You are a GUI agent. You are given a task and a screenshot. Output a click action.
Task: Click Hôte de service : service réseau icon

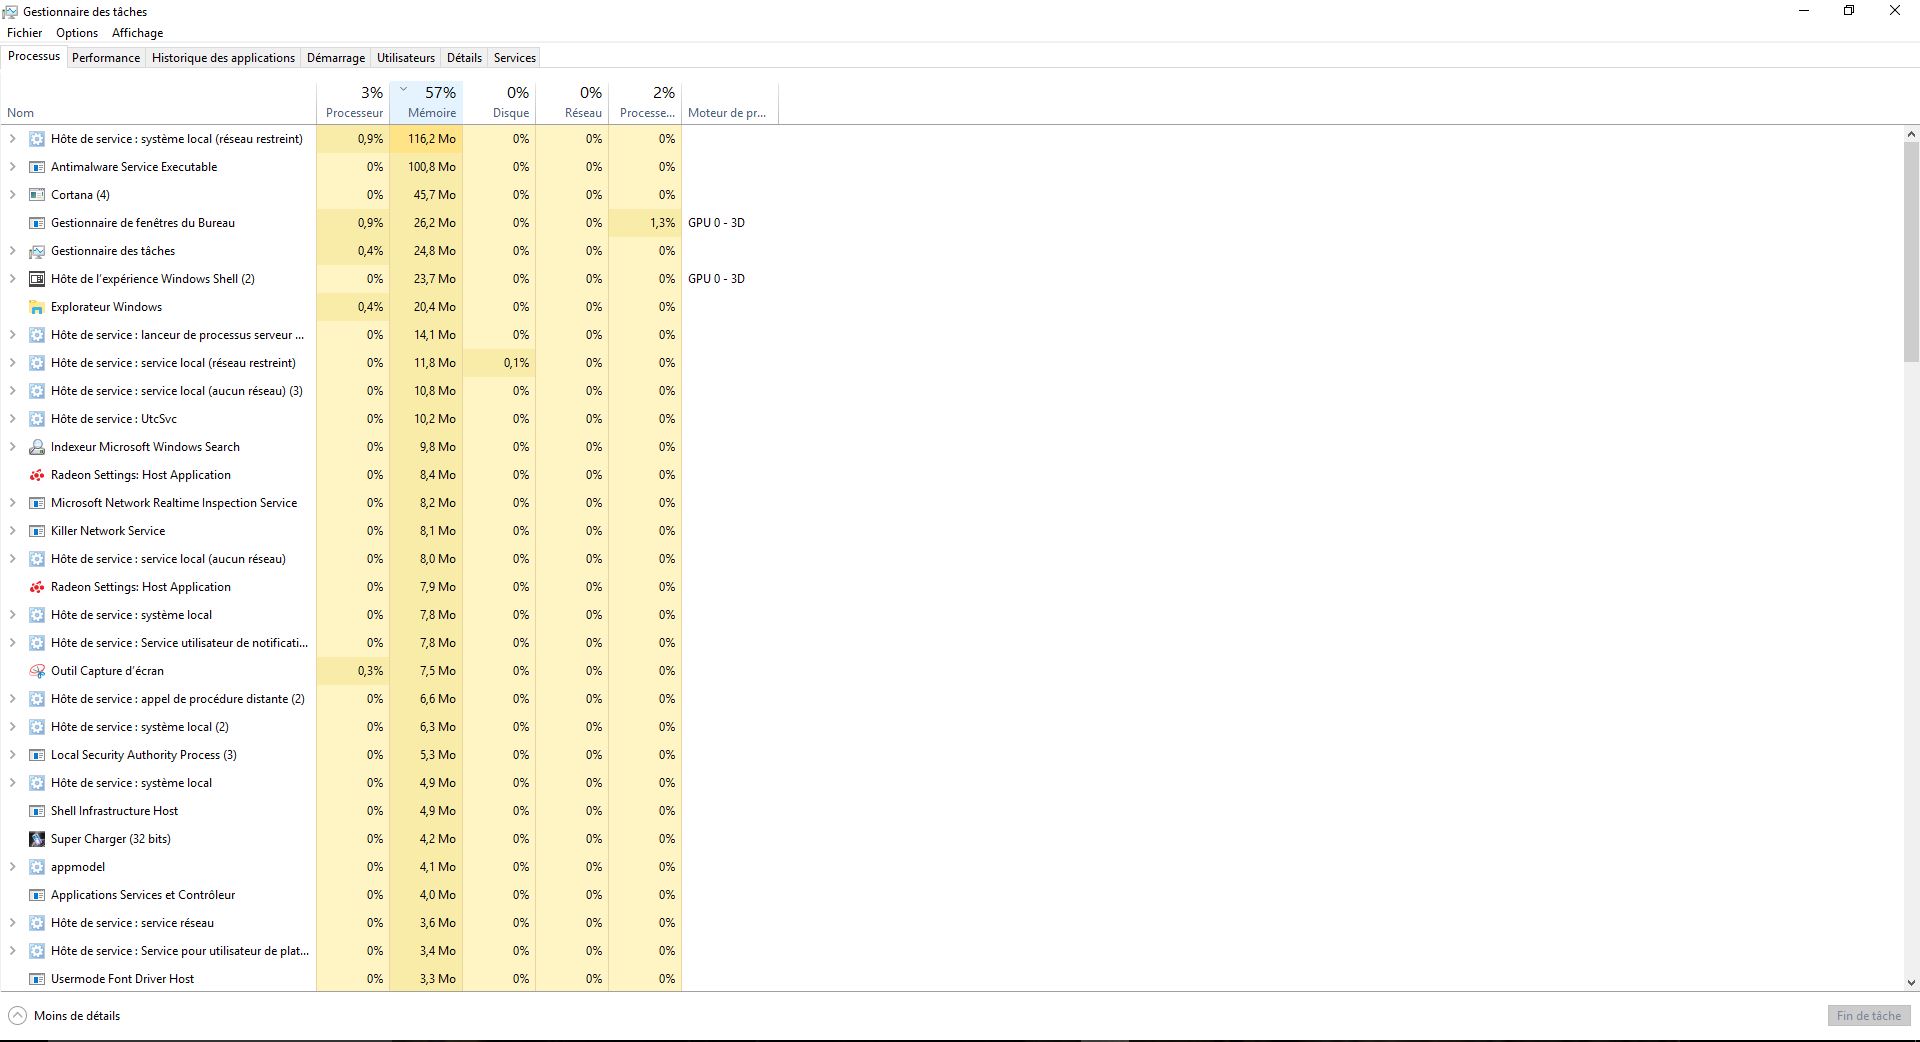[37, 923]
